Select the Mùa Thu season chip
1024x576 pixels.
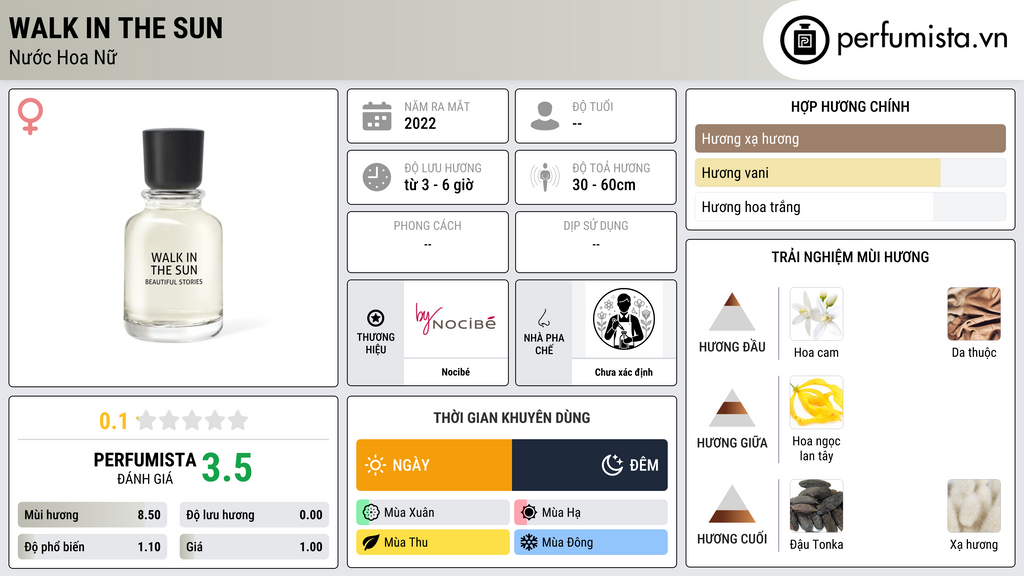[x=433, y=542]
